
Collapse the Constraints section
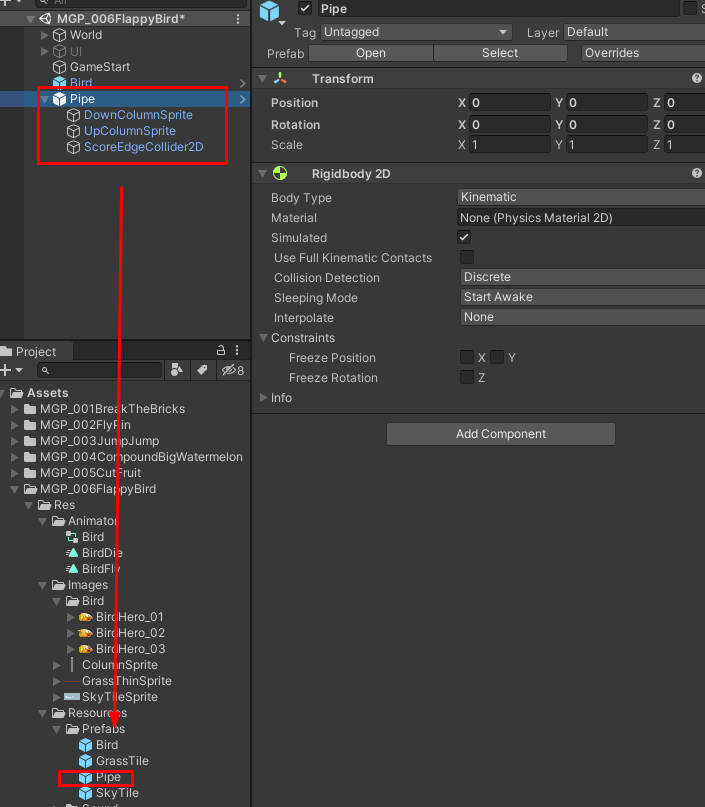pos(263,338)
